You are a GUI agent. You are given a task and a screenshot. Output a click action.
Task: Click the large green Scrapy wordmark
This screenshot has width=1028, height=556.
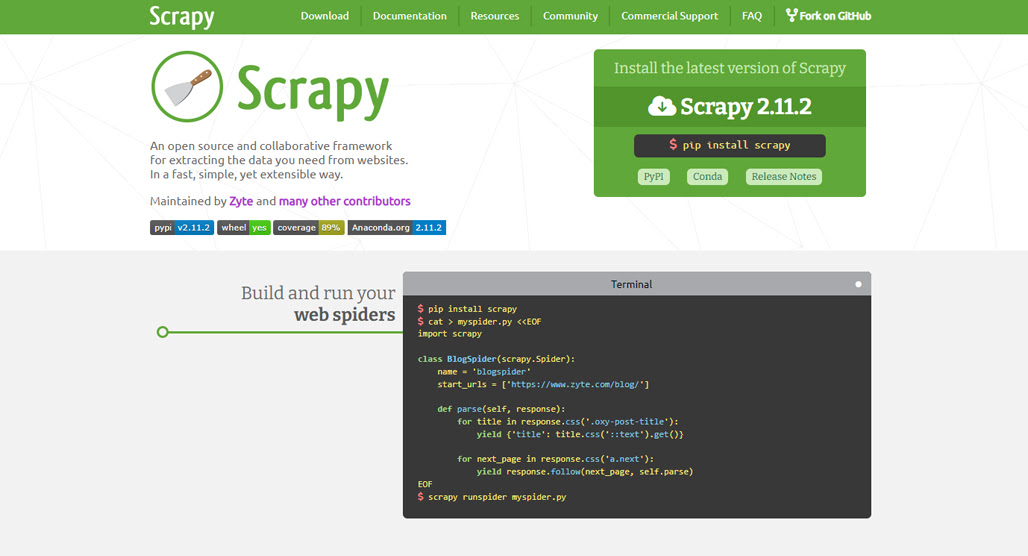313,92
